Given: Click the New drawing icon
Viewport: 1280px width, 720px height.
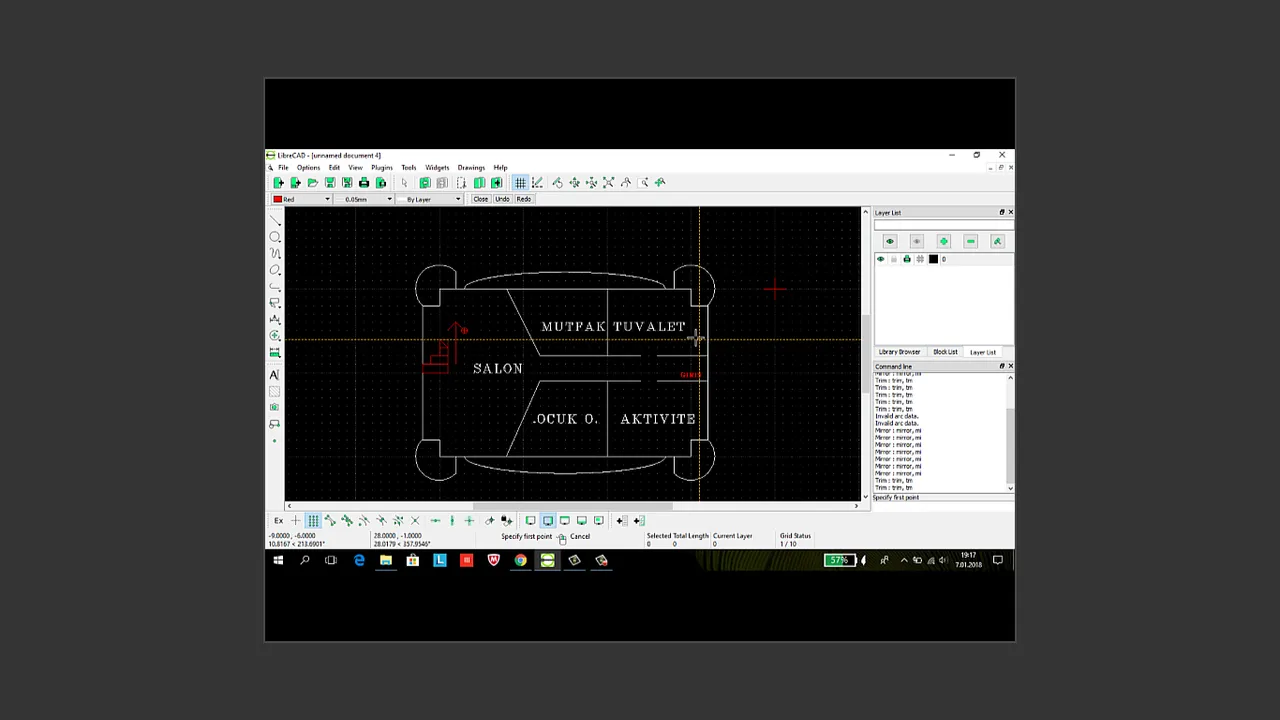Looking at the screenshot, I should pos(278,183).
